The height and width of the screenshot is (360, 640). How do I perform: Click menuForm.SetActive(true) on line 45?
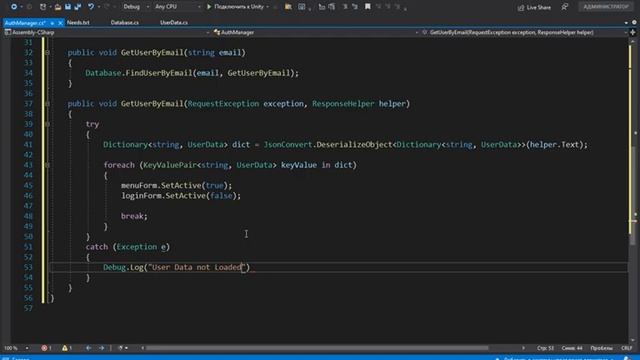pyautogui.click(x=176, y=185)
